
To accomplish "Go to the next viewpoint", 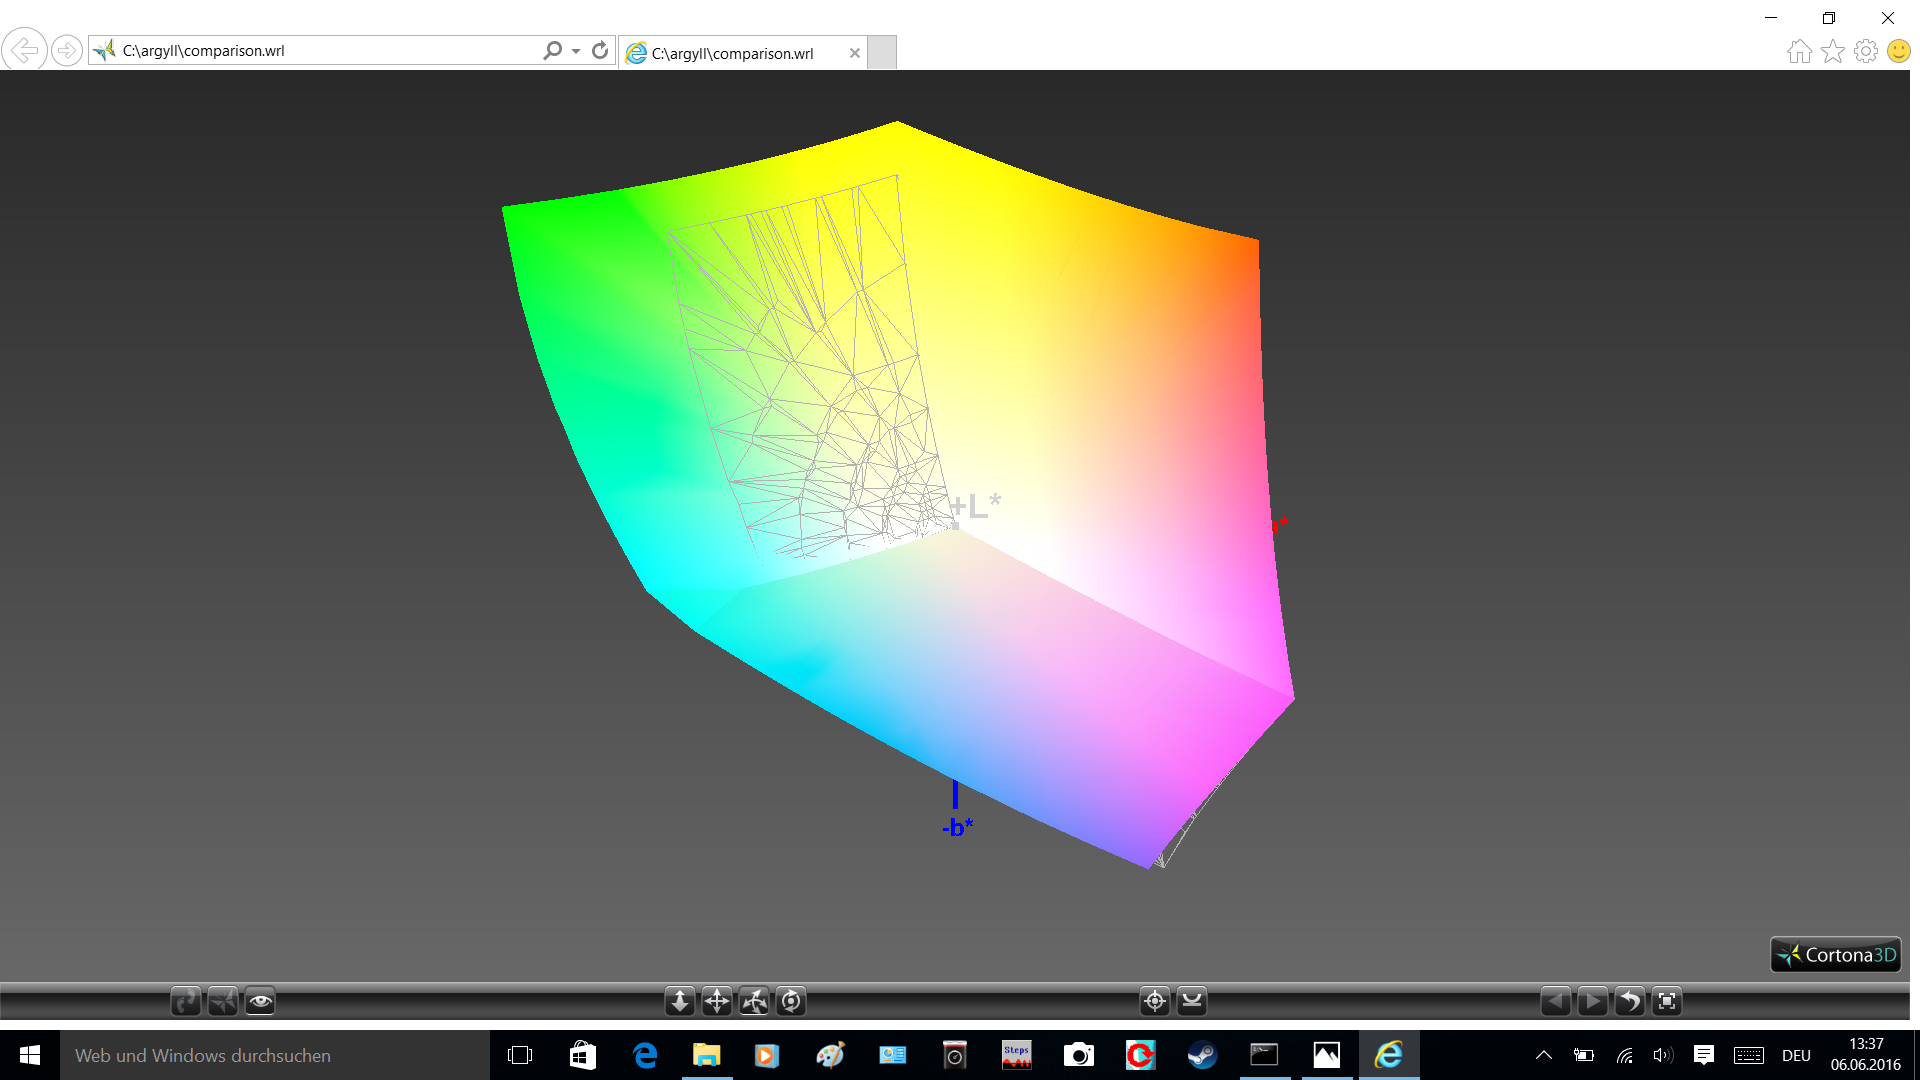I will tap(1592, 1001).
